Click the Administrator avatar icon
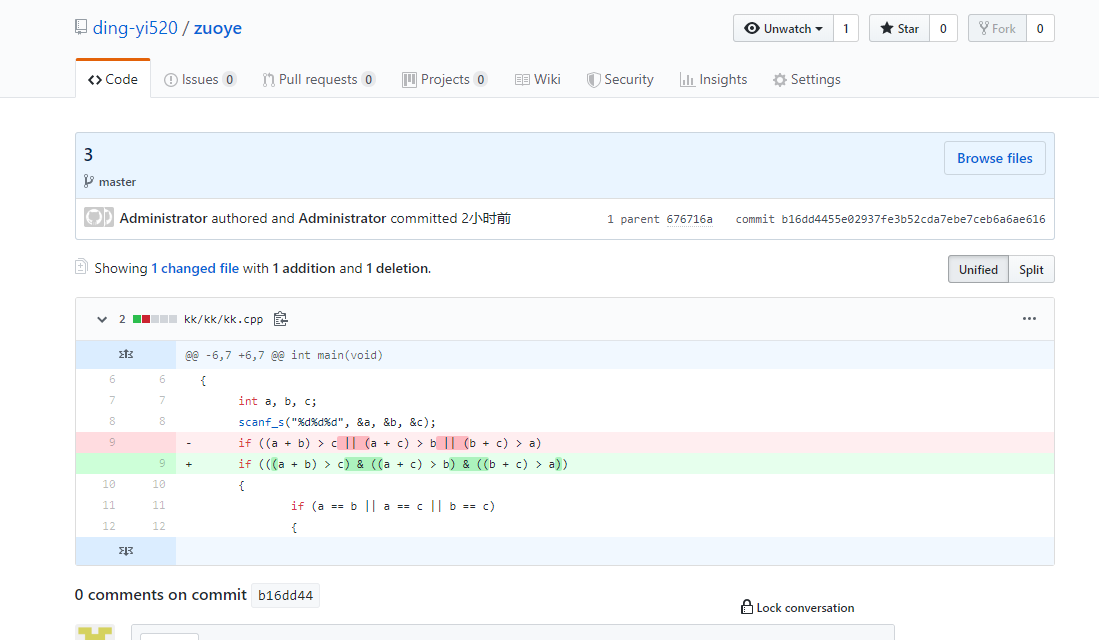 pyautogui.click(x=98, y=218)
